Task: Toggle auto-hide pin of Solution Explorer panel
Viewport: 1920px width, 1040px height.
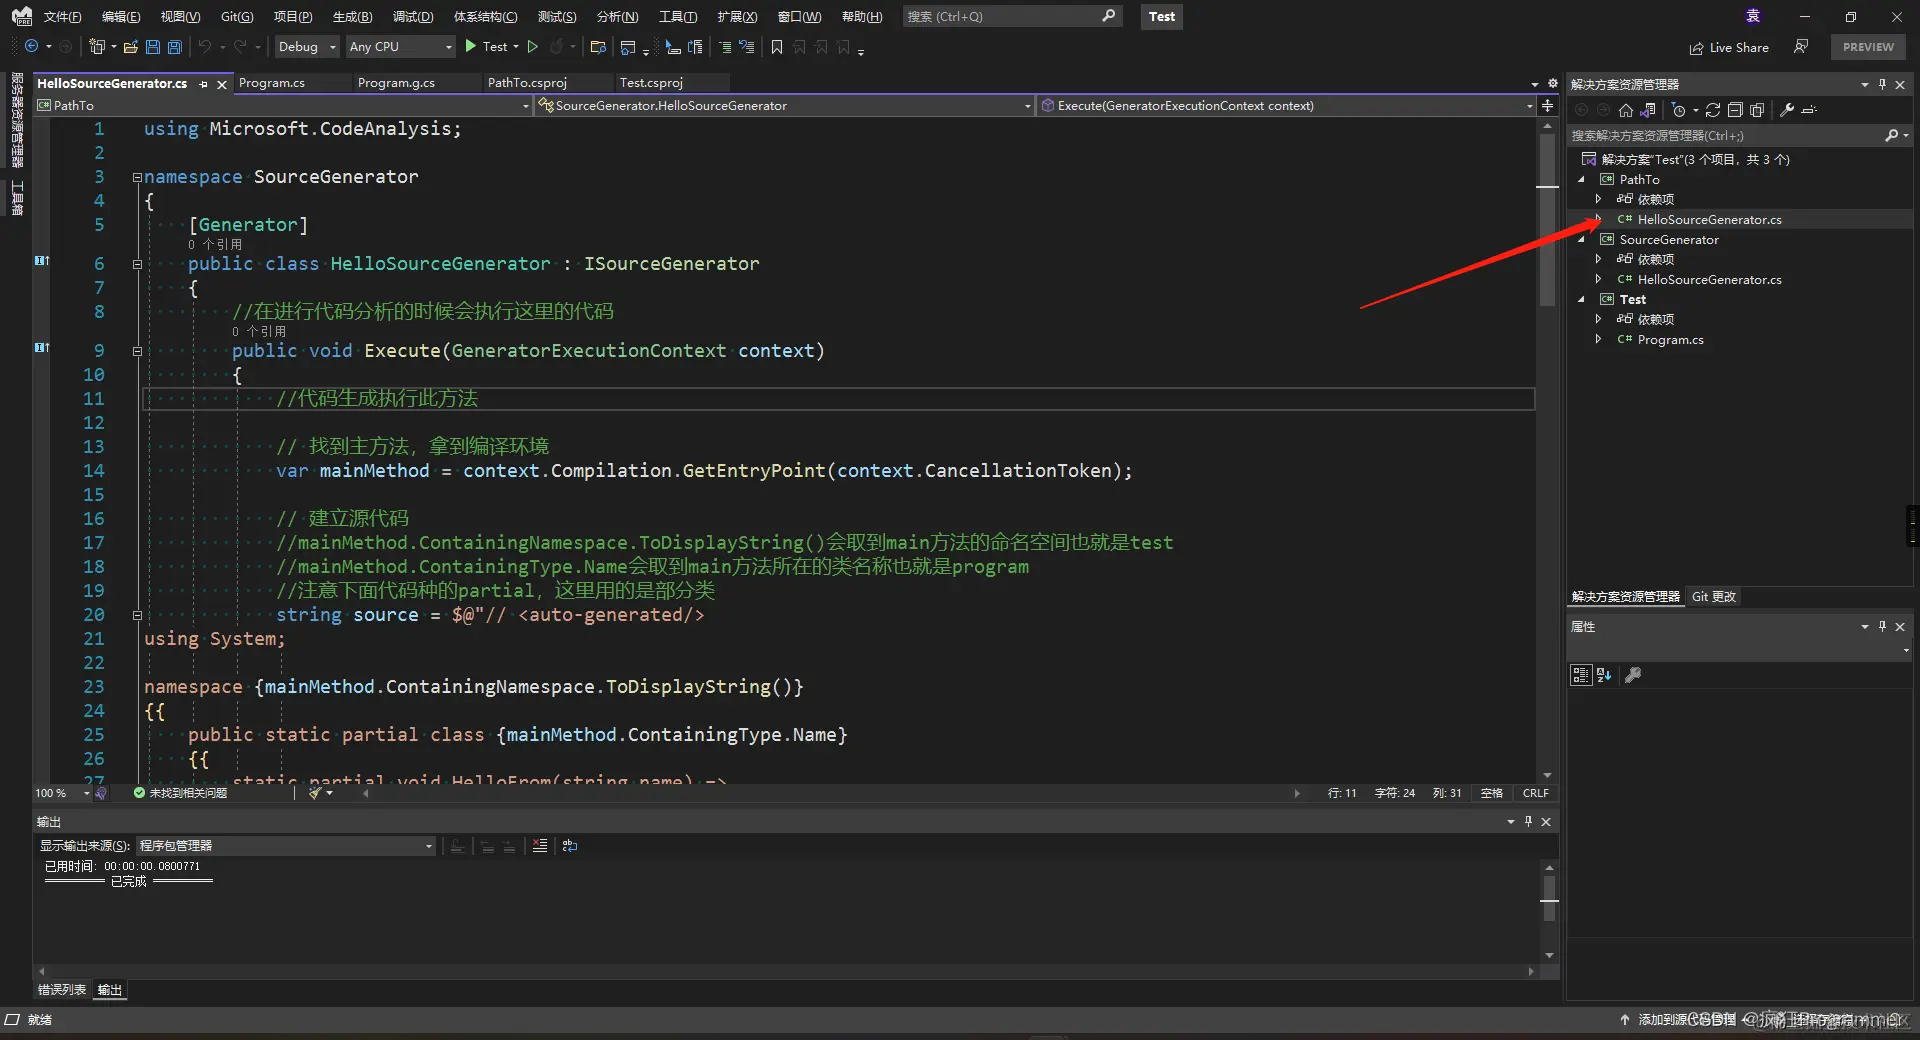Action: (x=1882, y=85)
